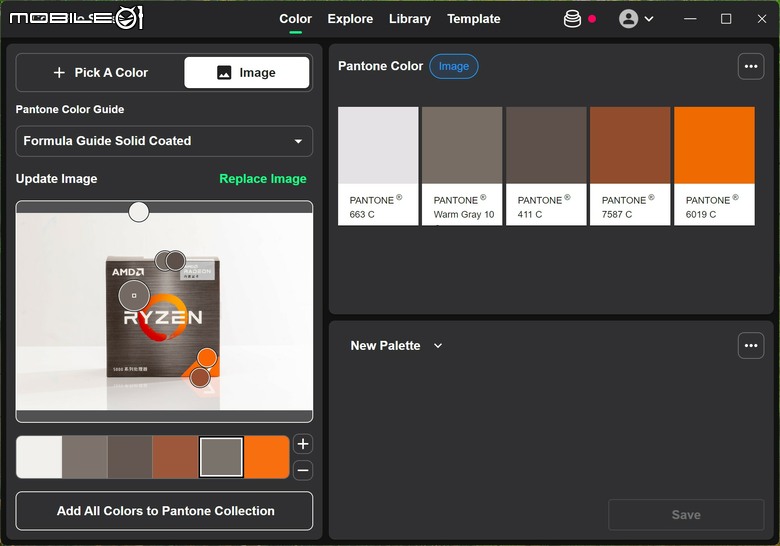Image resolution: width=780 pixels, height=546 pixels.
Task: Select the brown picker circle below orange
Action: pos(200,377)
